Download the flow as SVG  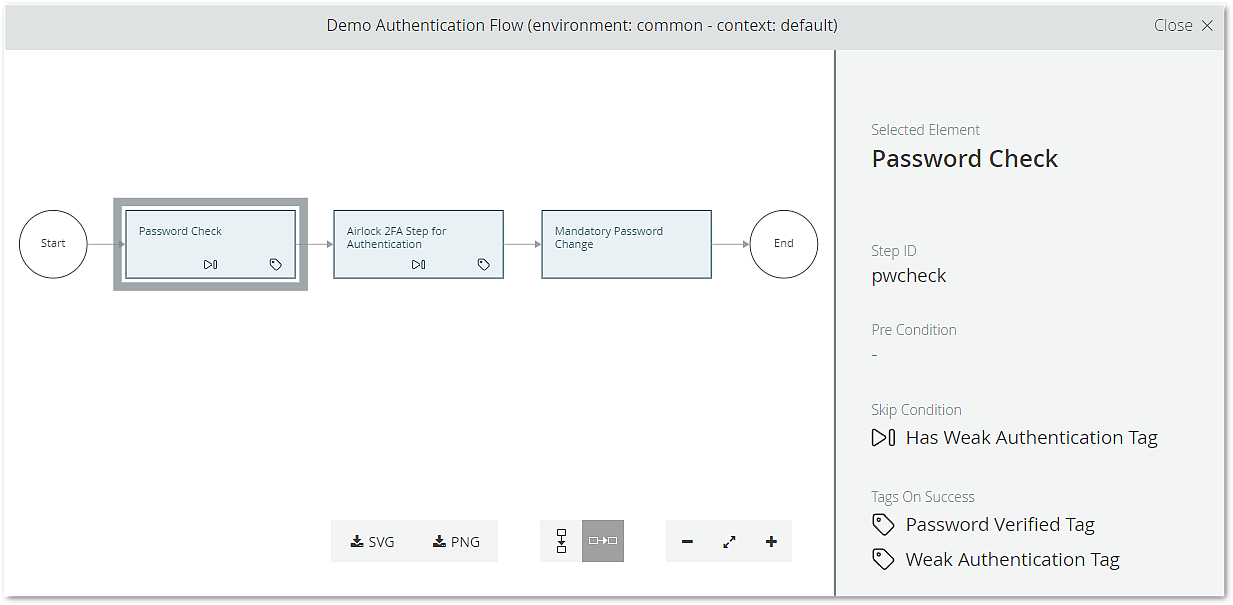372,542
